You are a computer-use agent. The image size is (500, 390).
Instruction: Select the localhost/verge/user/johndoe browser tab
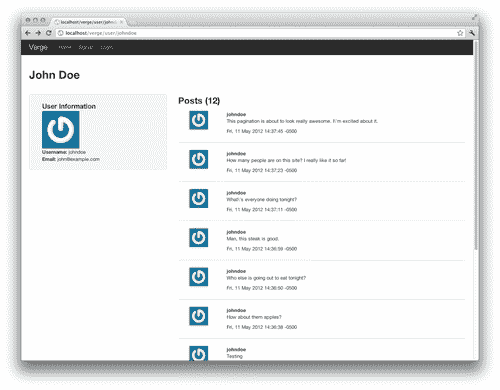88,22
